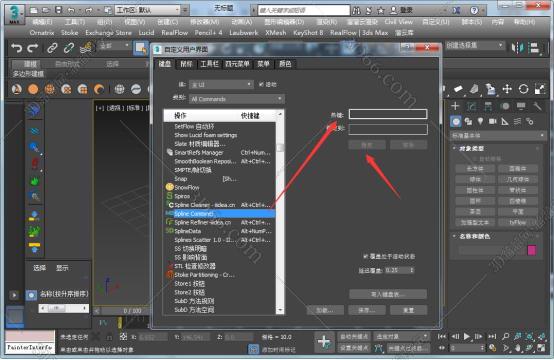This screenshot has height=360, width=554.
Task: Toggle the 活动 (Active) checkbox in dialog
Action: coord(261,84)
